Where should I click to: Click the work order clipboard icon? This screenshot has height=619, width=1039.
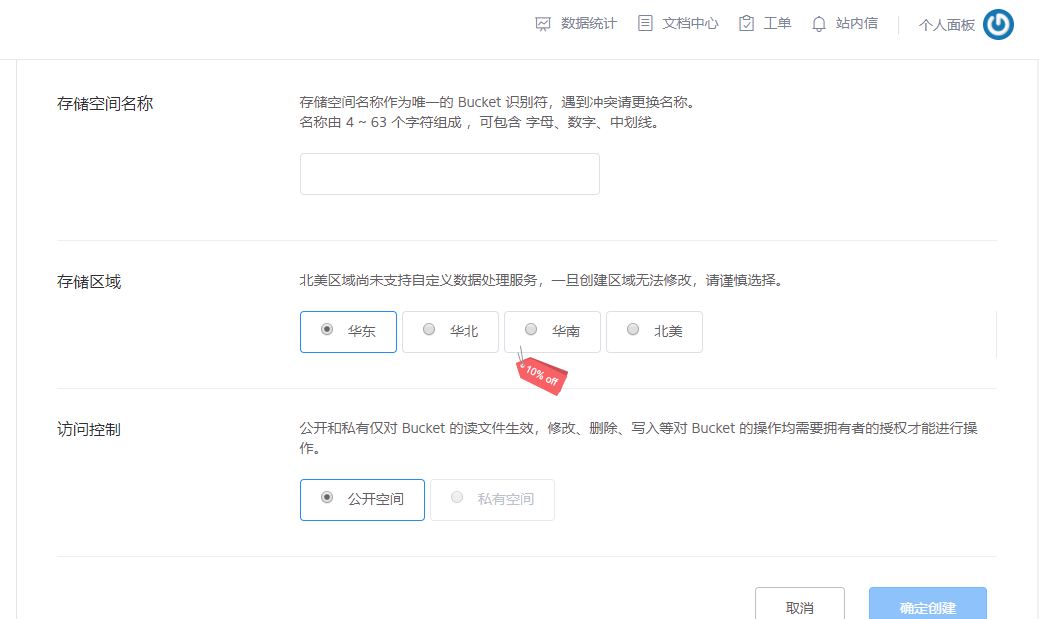[746, 24]
